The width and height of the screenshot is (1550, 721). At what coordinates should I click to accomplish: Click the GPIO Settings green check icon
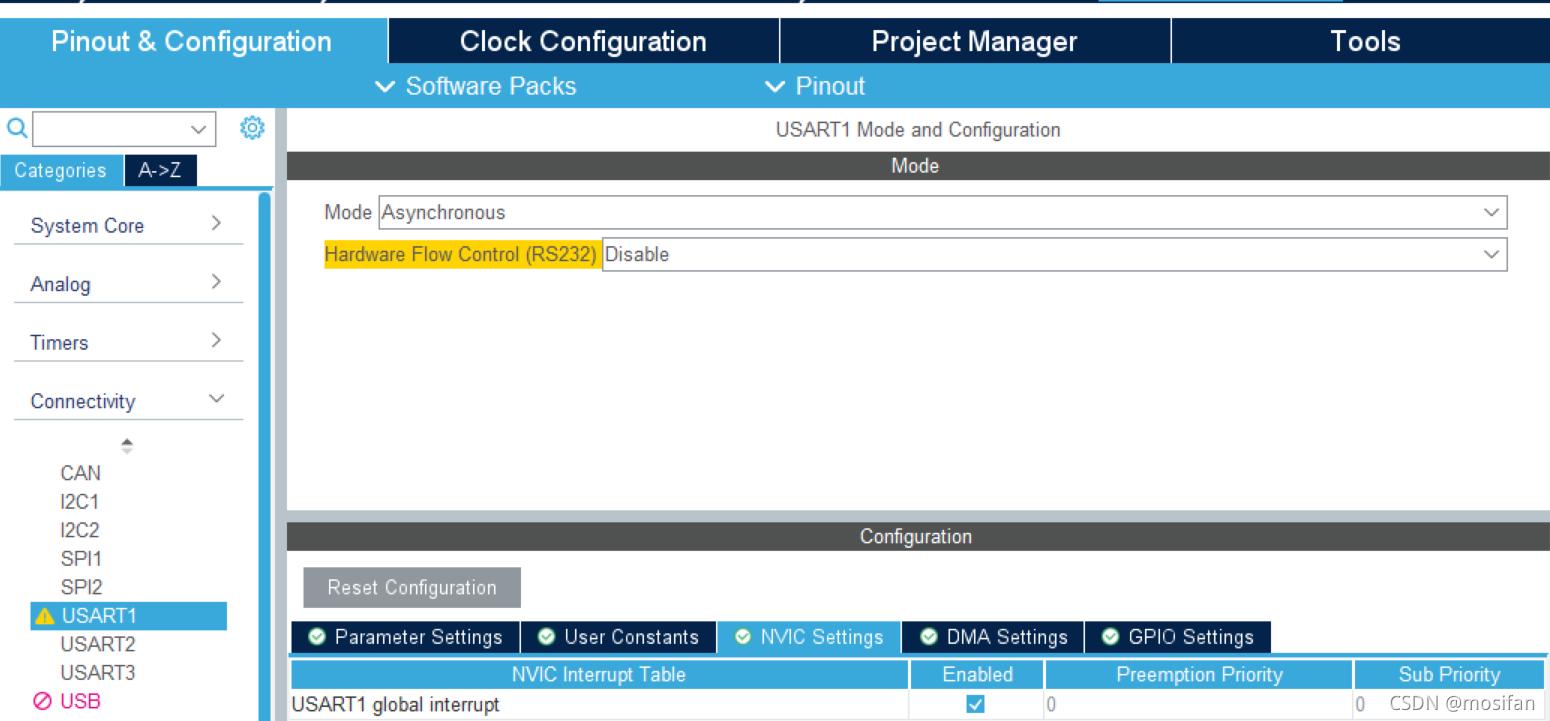tap(1110, 637)
